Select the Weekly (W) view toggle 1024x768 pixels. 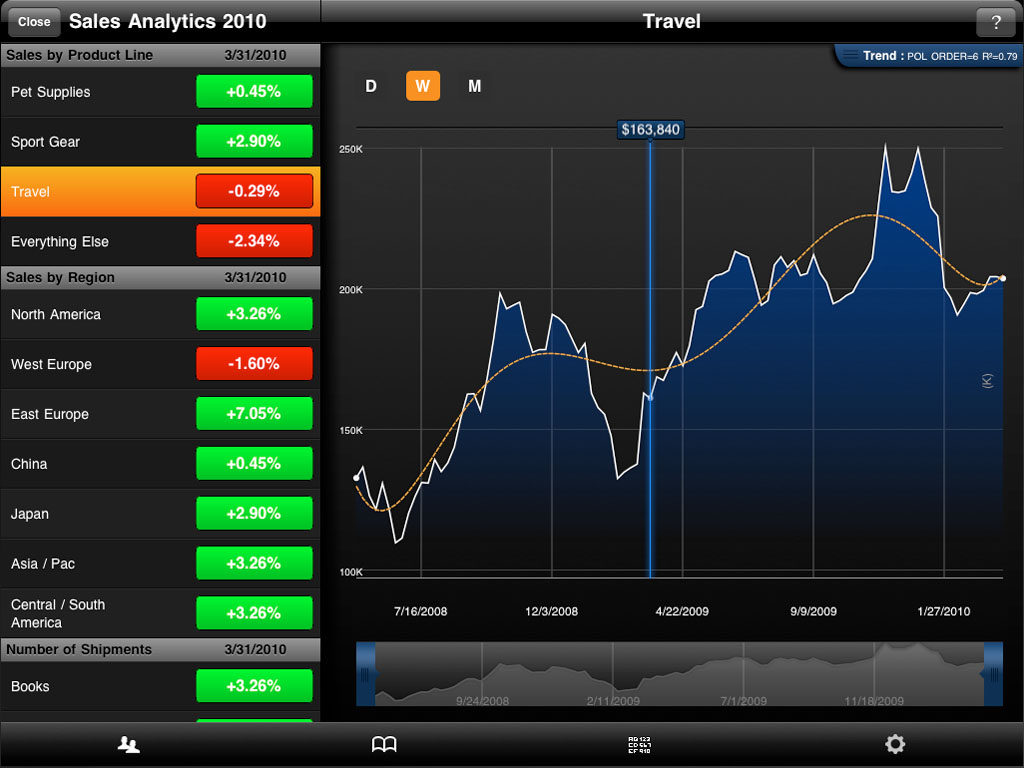pos(422,86)
